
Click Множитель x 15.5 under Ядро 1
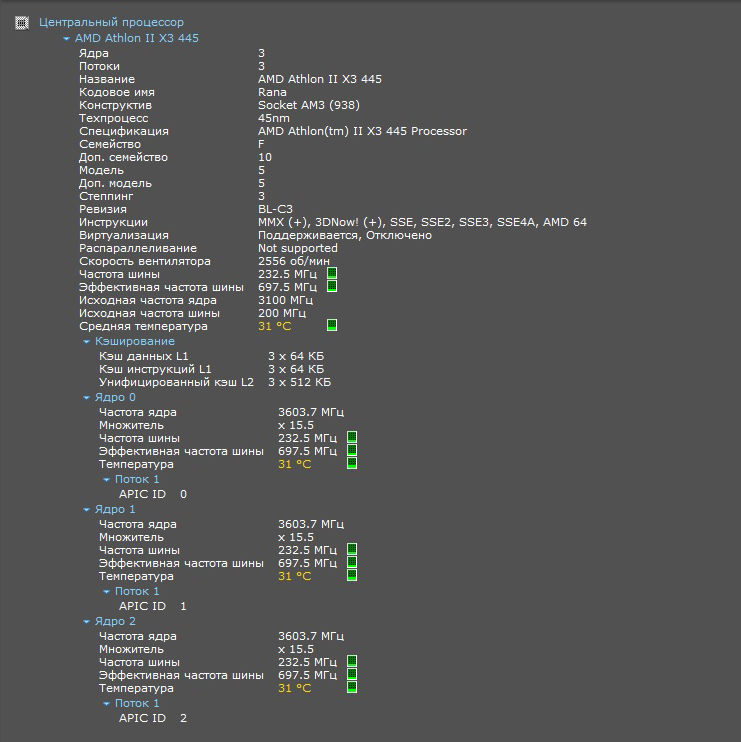pyautogui.click(x=206, y=538)
